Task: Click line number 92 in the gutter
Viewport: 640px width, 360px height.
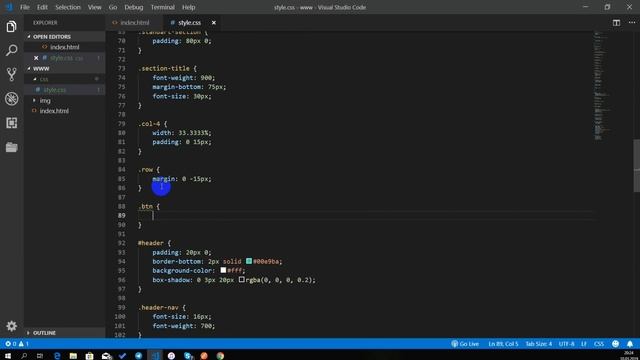Action: (121, 243)
